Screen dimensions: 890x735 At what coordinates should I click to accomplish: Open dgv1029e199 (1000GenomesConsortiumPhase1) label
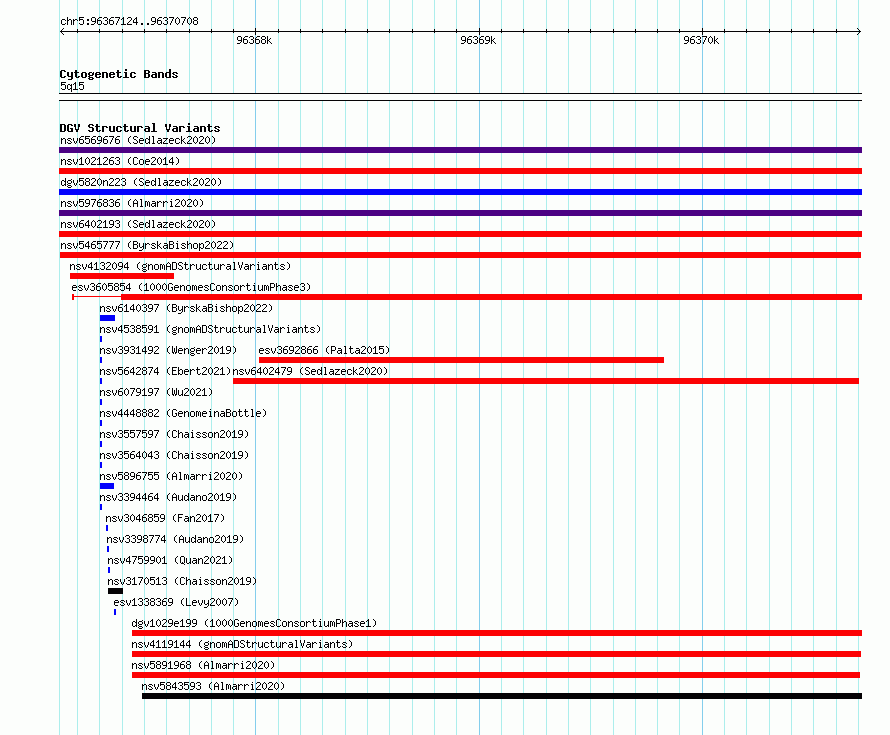(254, 623)
